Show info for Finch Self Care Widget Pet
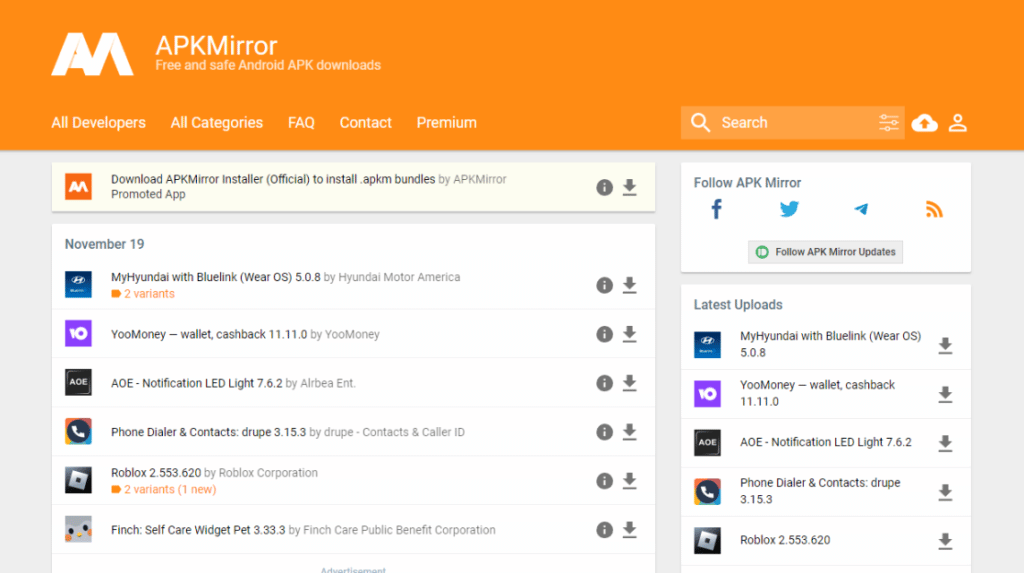Screen dimensions: 1024x573 604,530
